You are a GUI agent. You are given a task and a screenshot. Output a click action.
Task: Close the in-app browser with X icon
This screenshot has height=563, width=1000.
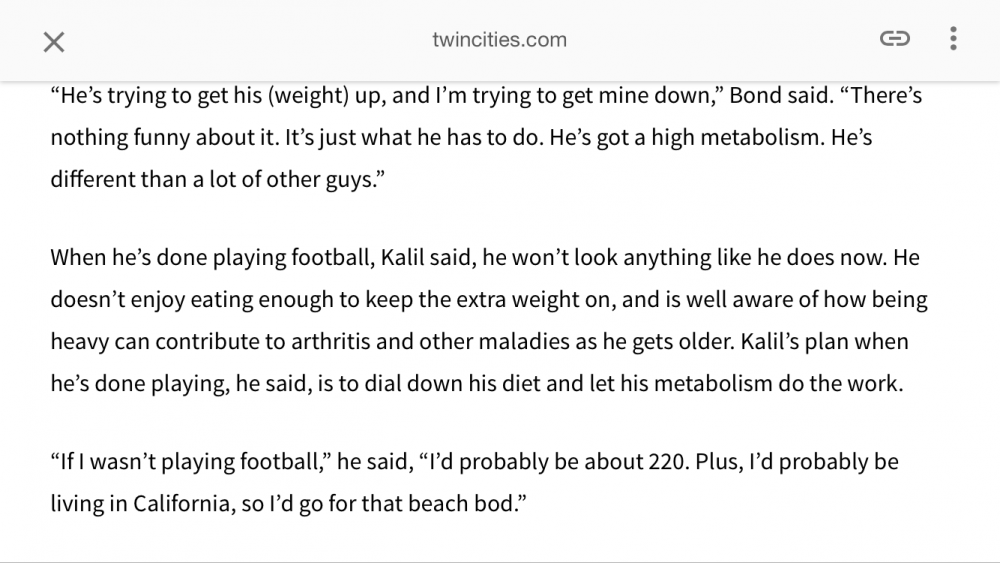[x=54, y=42]
